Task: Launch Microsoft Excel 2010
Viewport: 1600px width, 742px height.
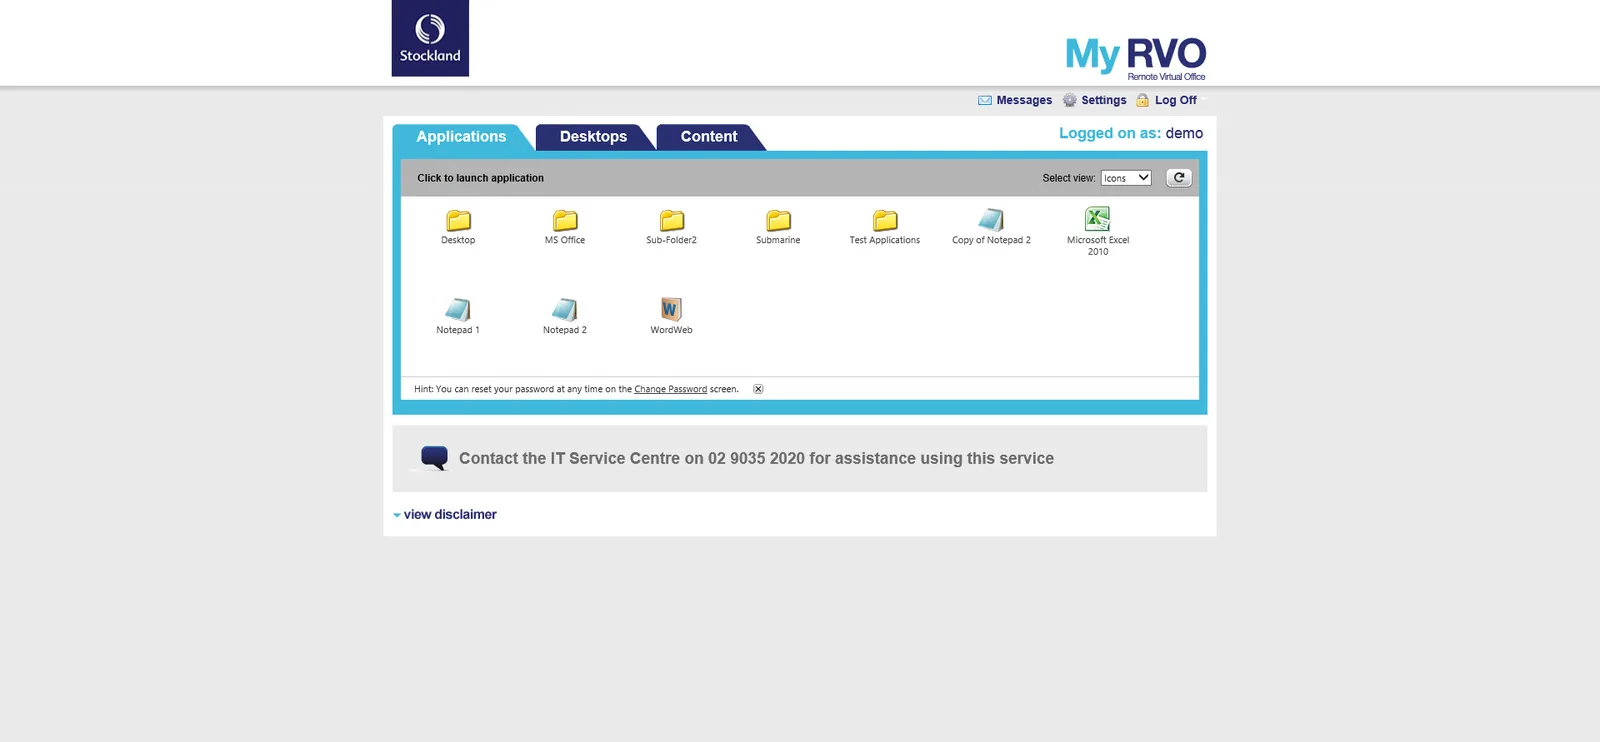Action: pyautogui.click(x=1098, y=219)
